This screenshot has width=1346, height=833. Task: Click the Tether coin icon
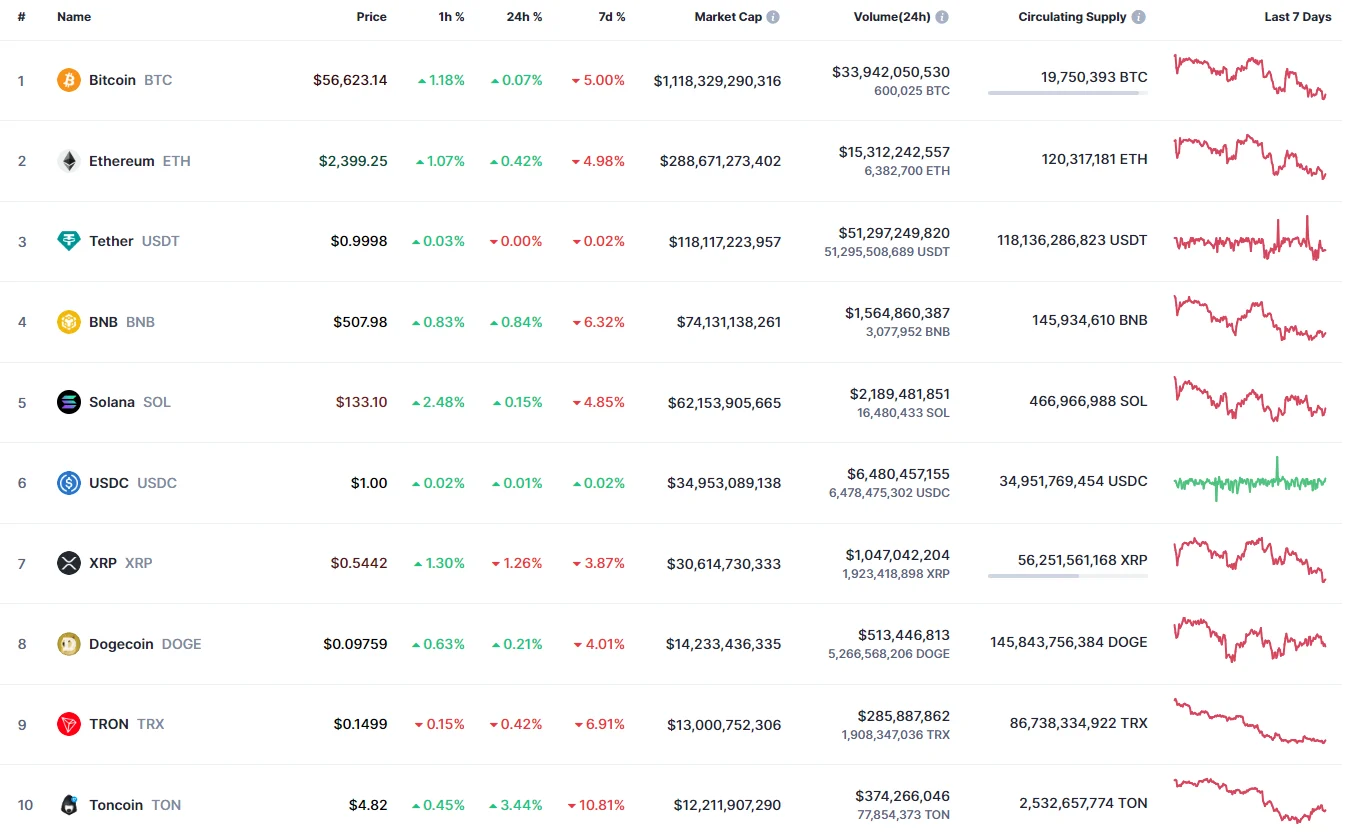(69, 241)
